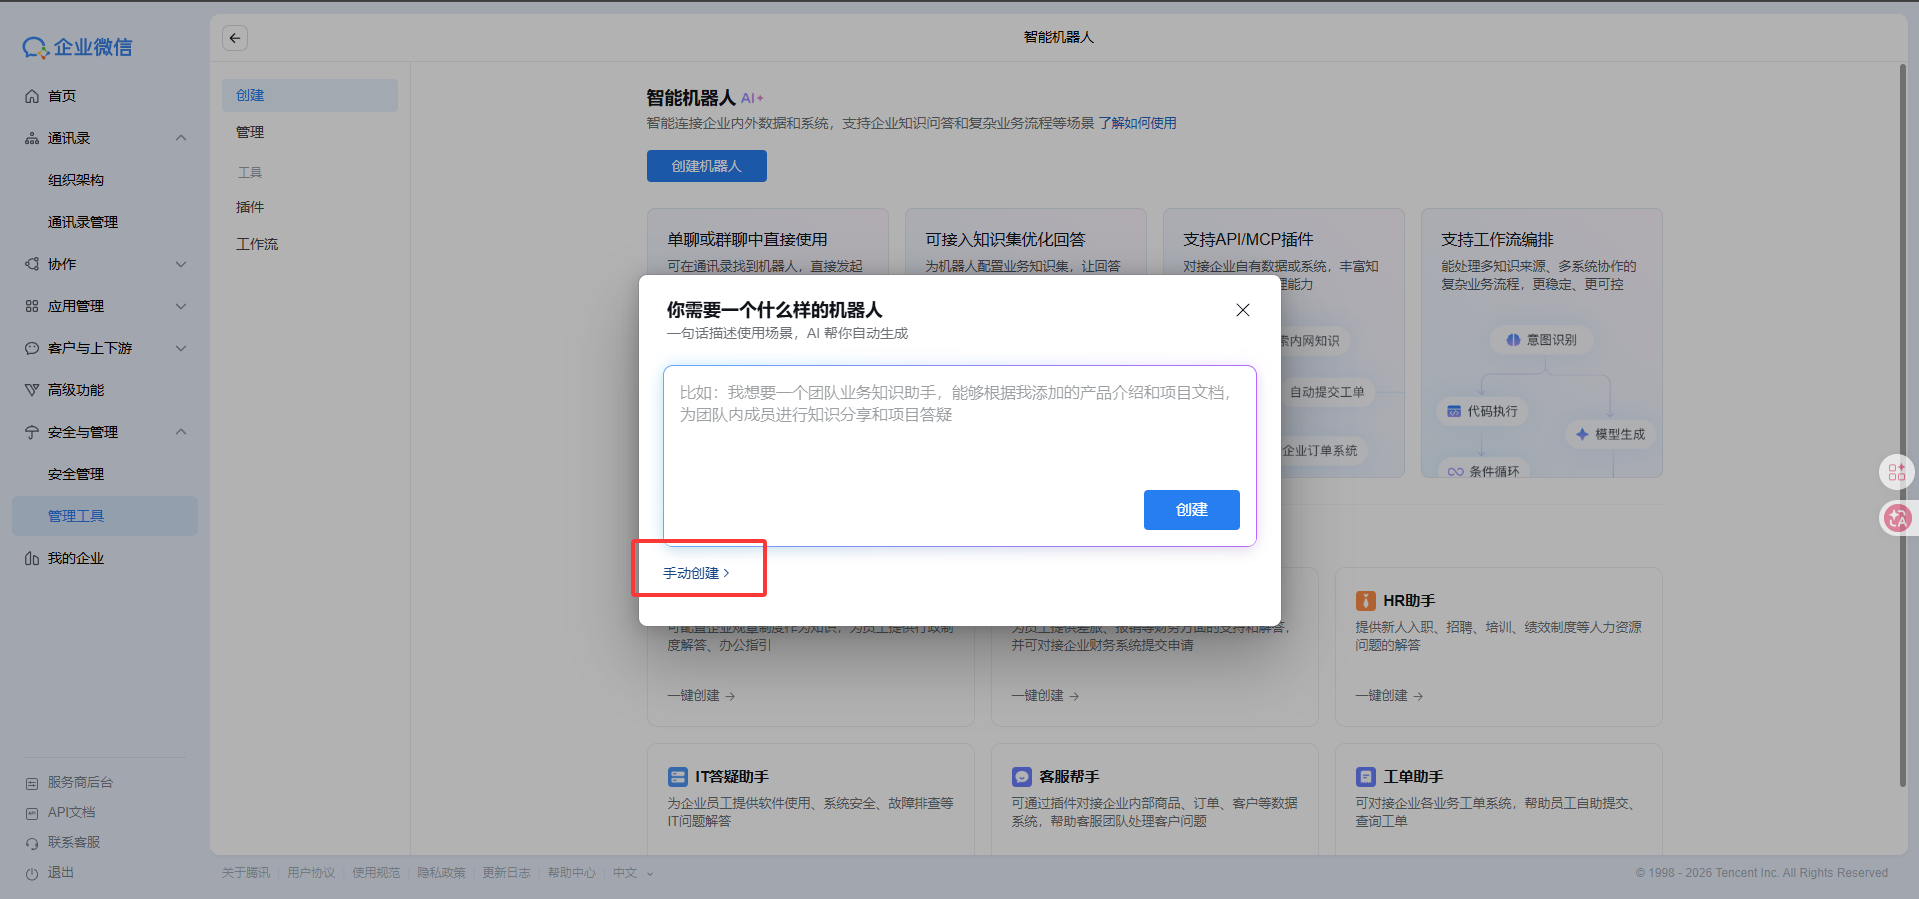Click the 手动创建 link
Image resolution: width=1919 pixels, height=899 pixels.
click(696, 573)
